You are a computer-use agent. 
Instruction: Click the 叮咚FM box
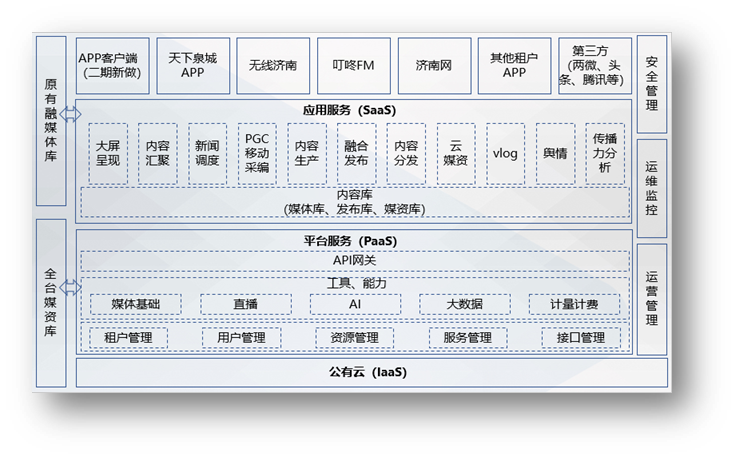(x=353, y=65)
